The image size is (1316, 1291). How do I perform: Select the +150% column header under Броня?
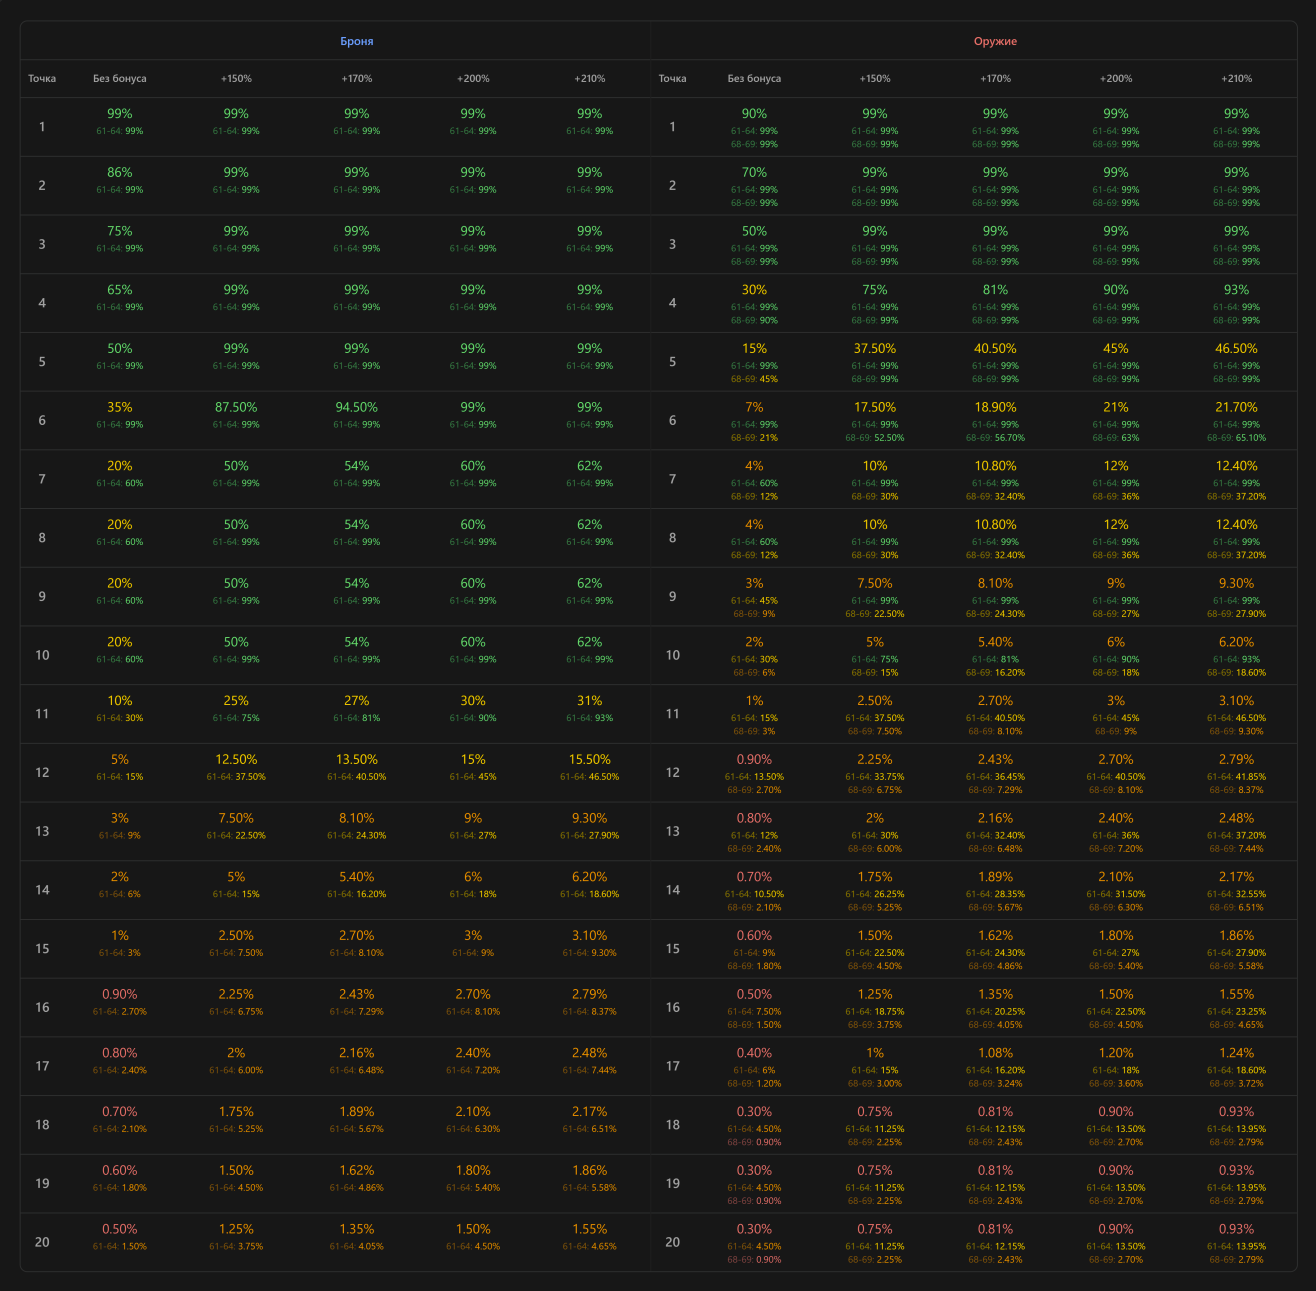coord(236,78)
